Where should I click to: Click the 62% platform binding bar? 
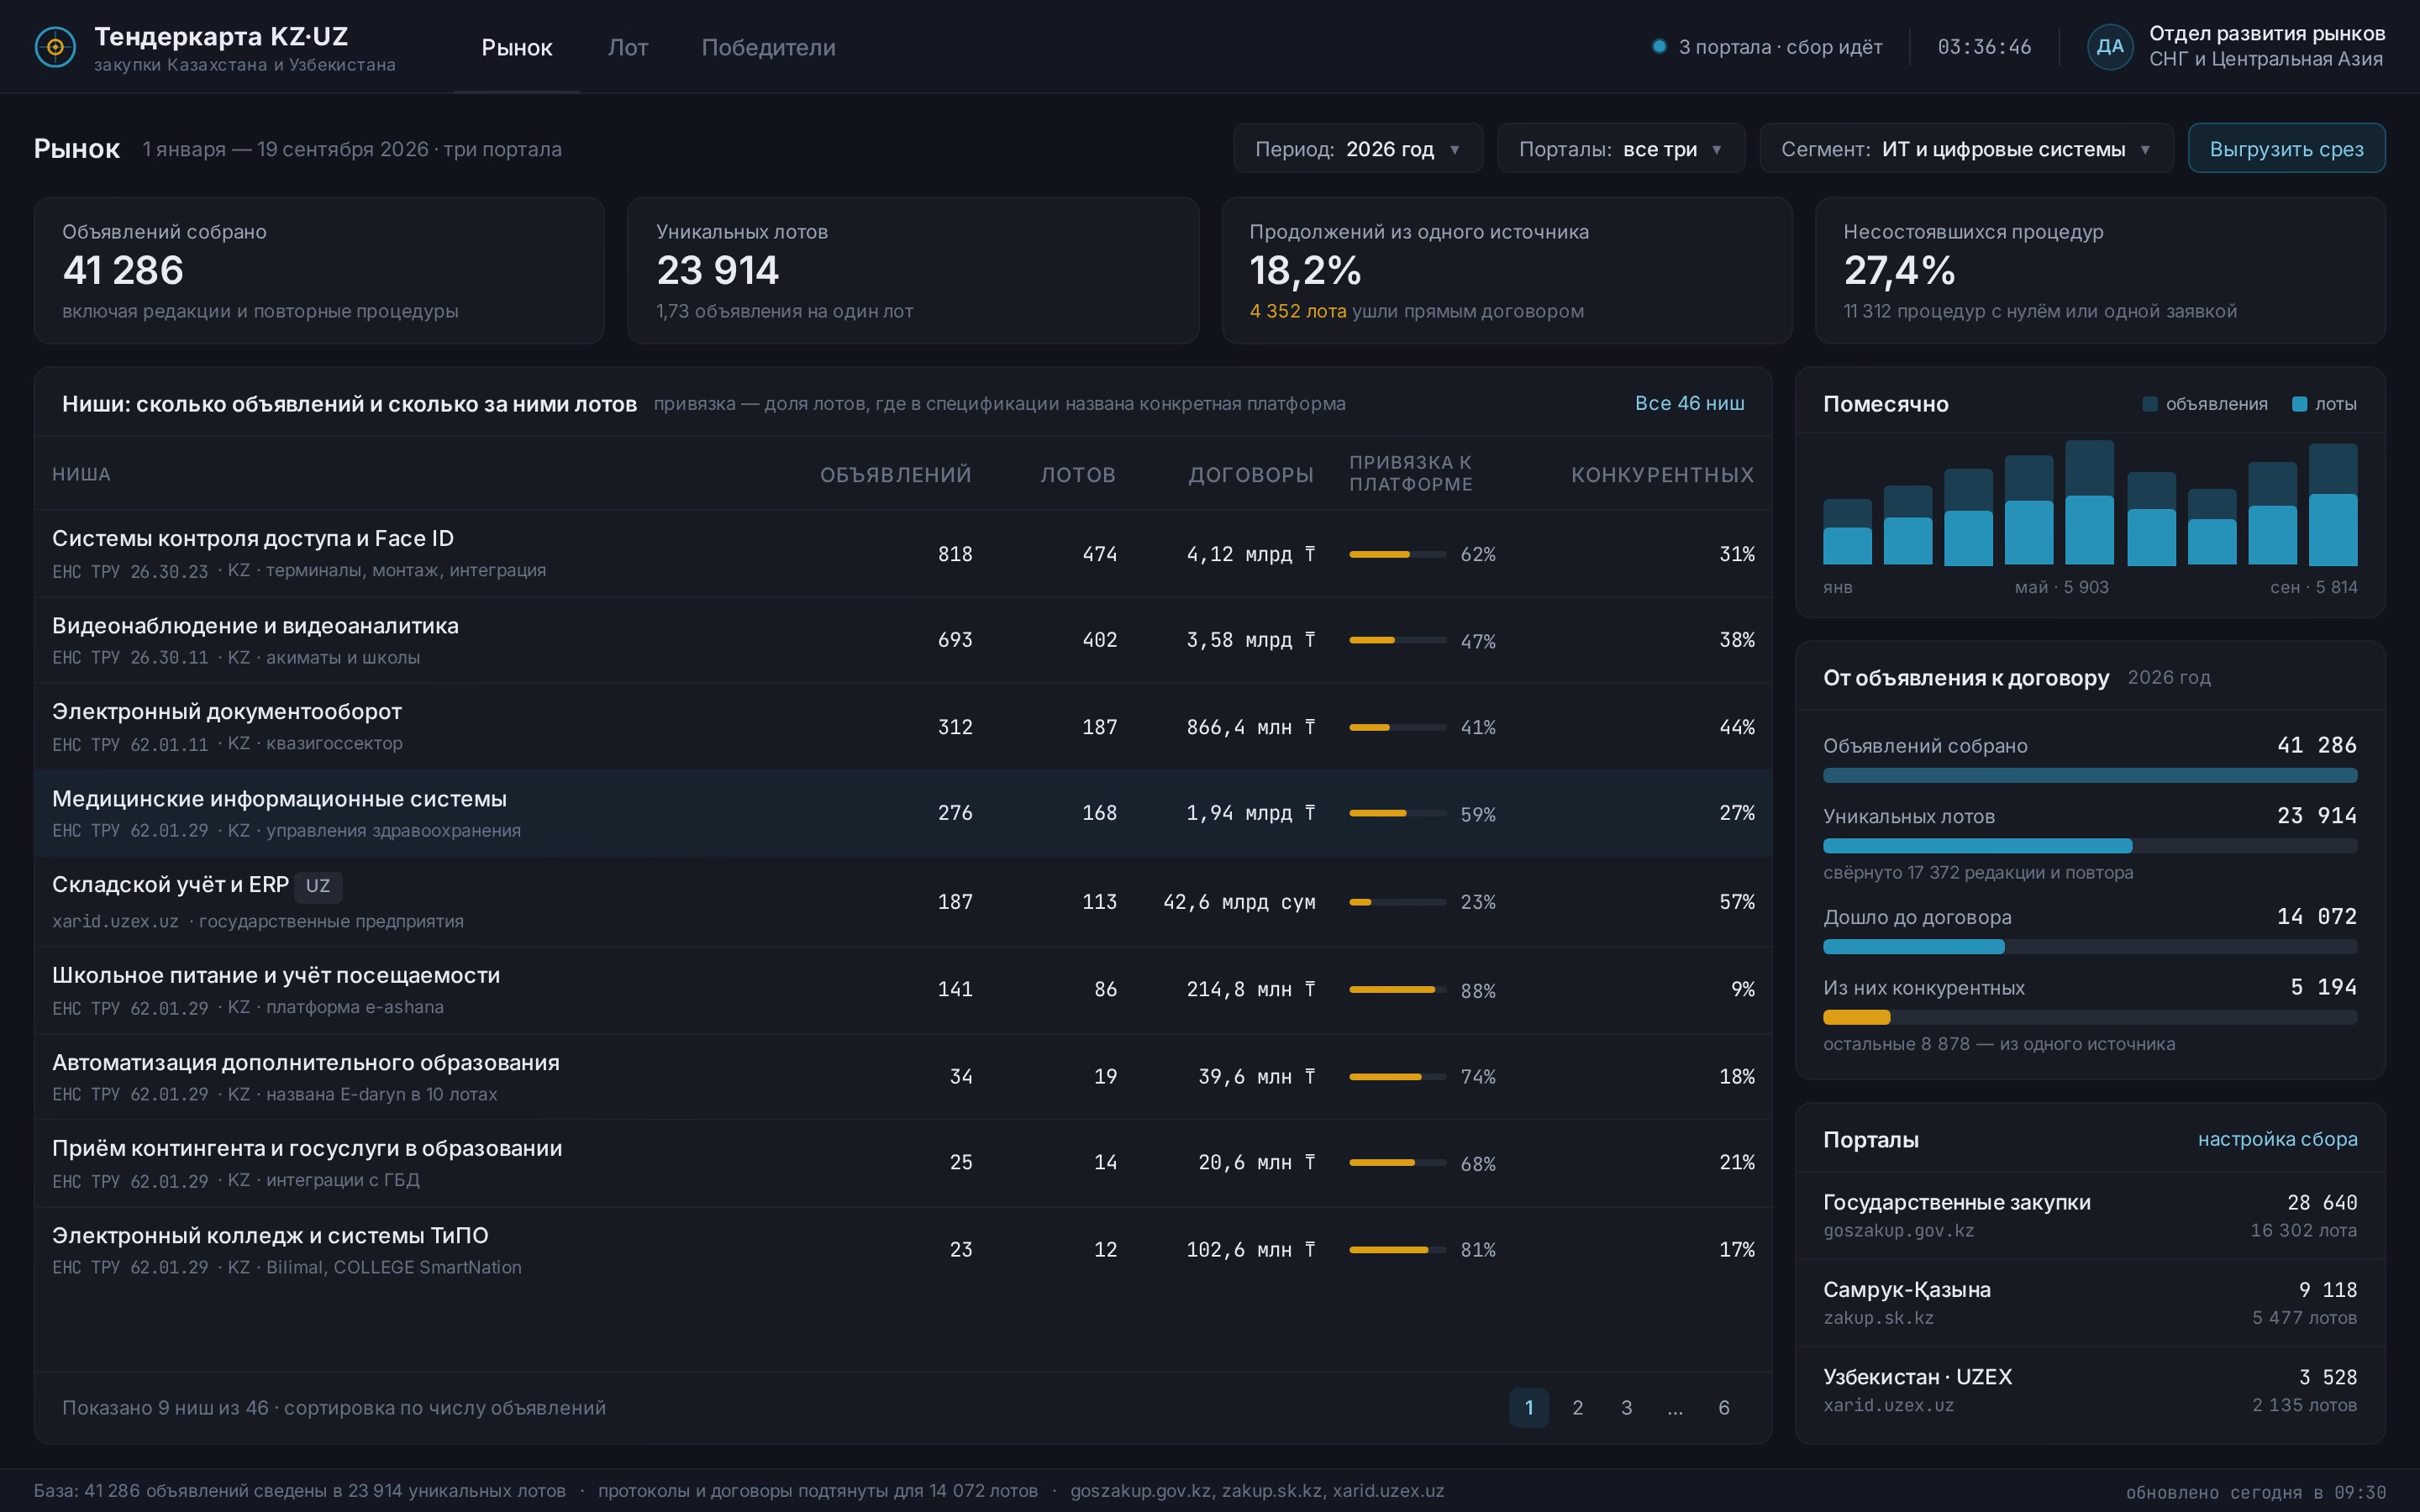[1397, 554]
